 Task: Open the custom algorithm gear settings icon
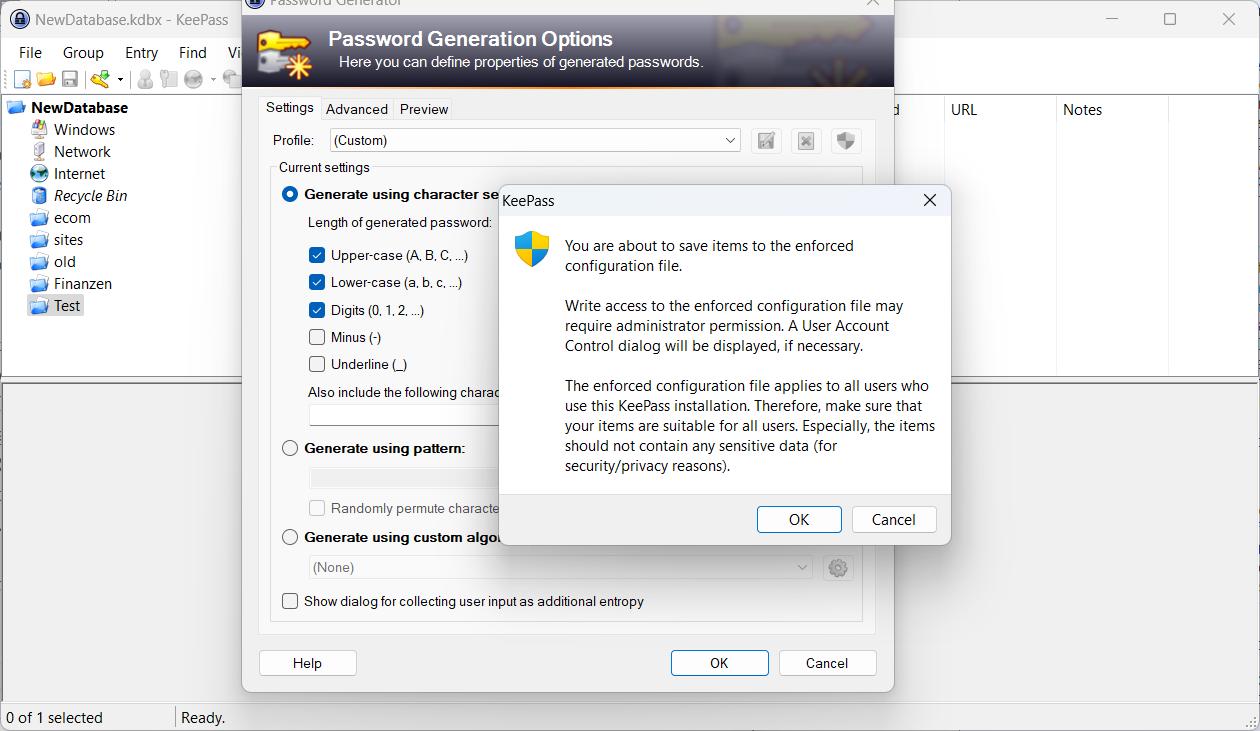coord(838,567)
